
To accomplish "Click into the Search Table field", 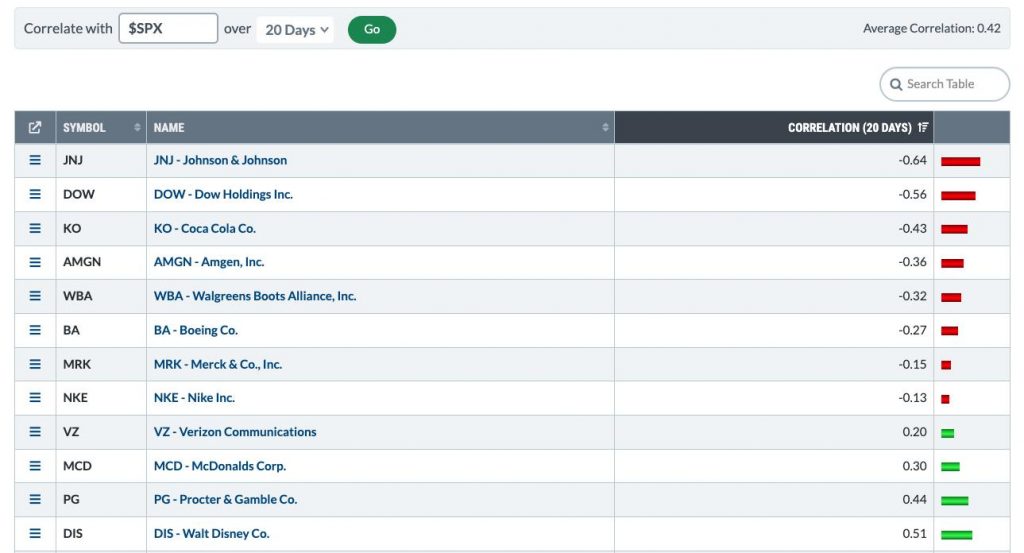I will point(944,84).
